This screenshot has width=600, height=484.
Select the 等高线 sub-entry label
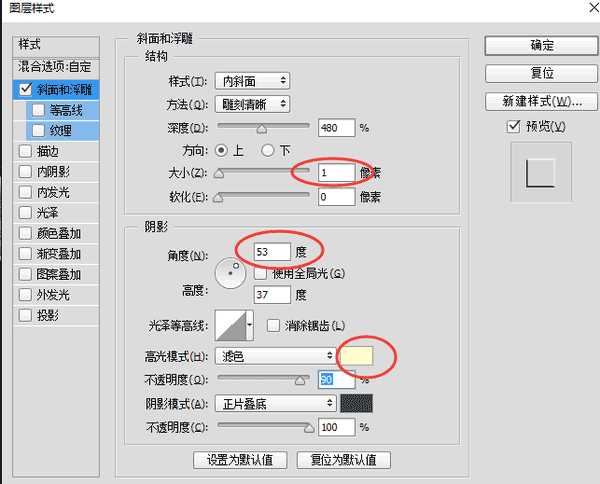66,110
